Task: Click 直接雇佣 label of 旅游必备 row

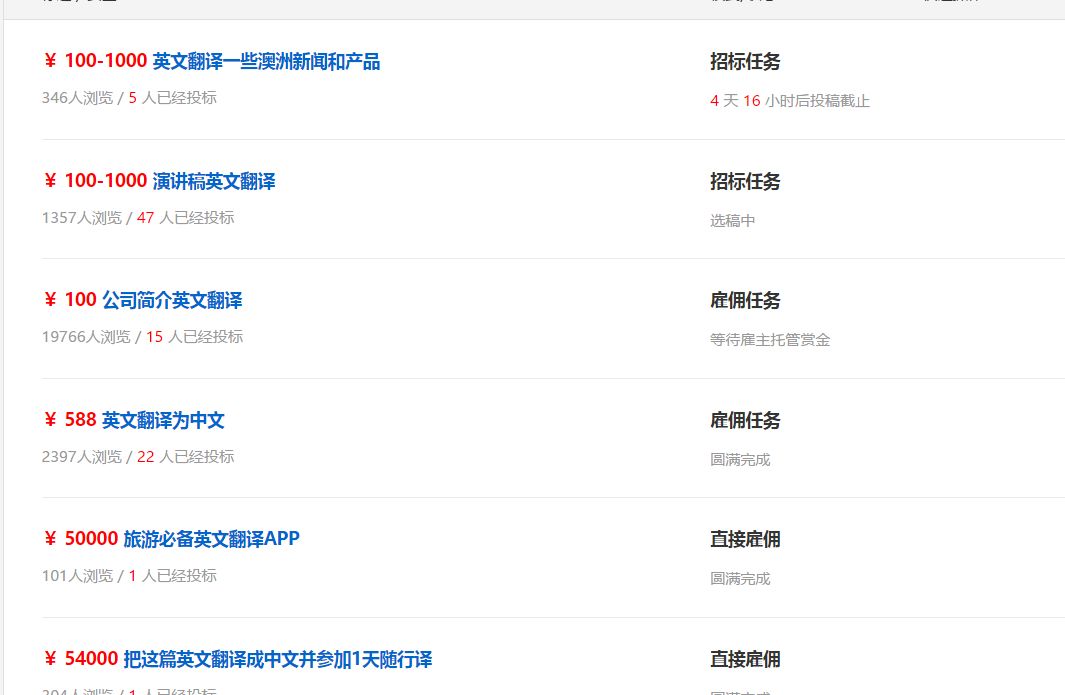Action: point(745,539)
